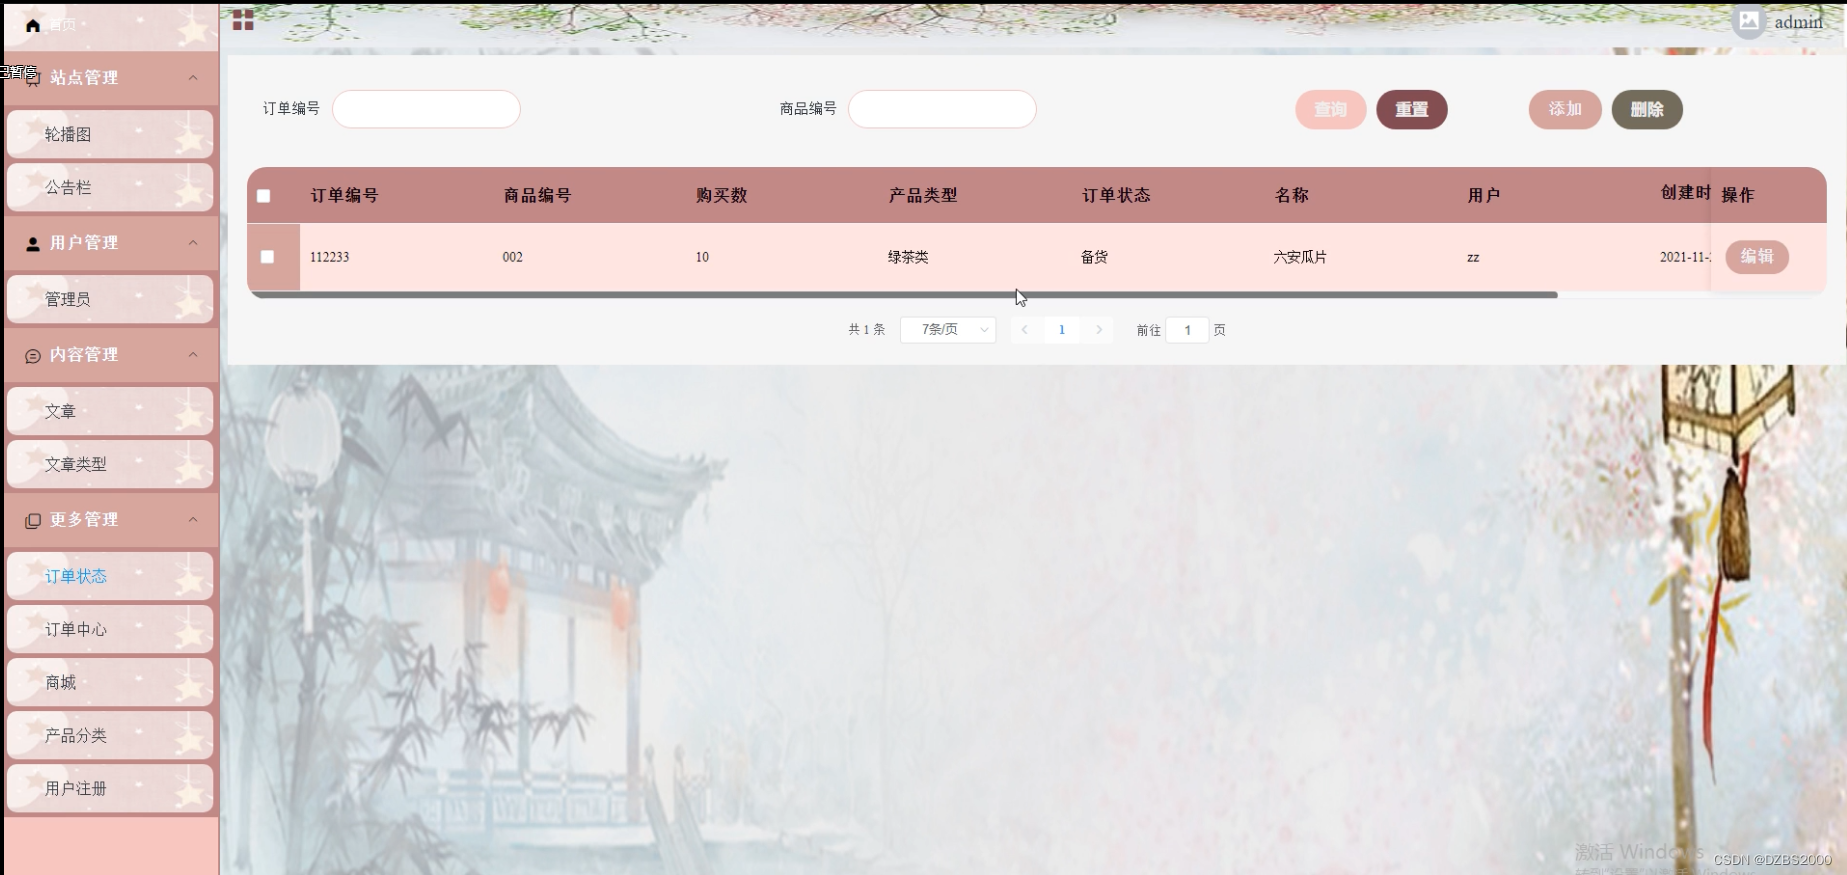Click the 添加 add button
1847x875 pixels.
(1565, 109)
